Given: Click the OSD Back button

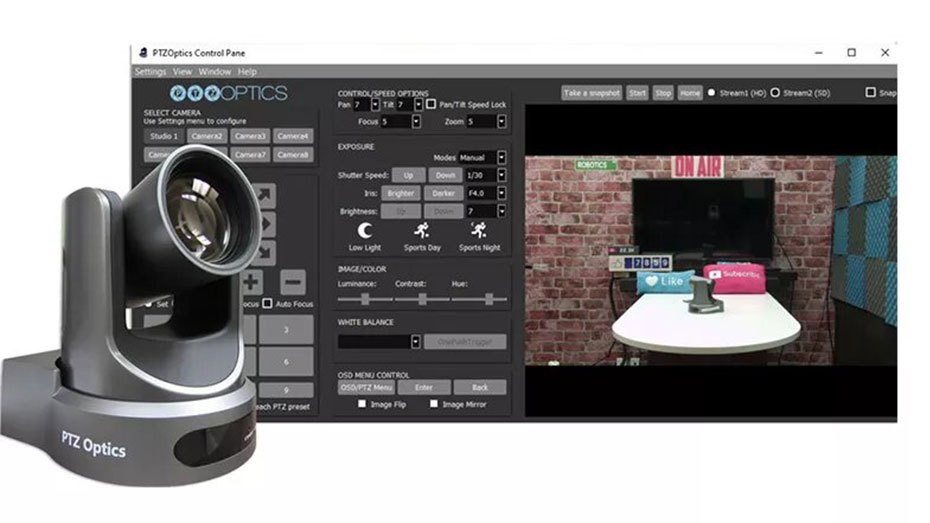Looking at the screenshot, I should click(480, 387).
